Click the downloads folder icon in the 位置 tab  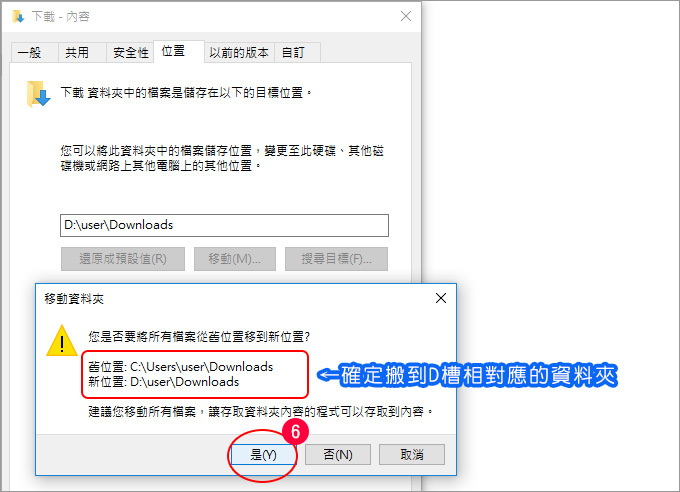38,94
